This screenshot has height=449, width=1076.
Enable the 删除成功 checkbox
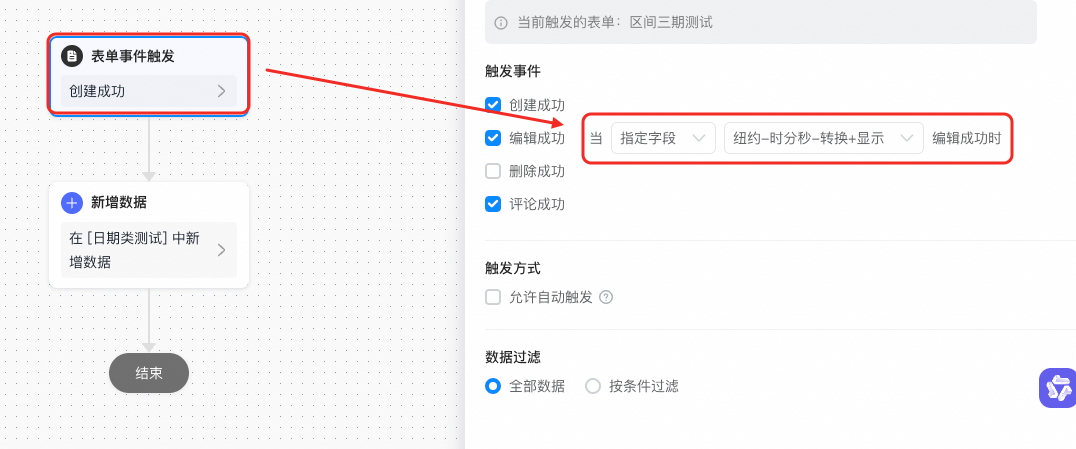click(493, 171)
